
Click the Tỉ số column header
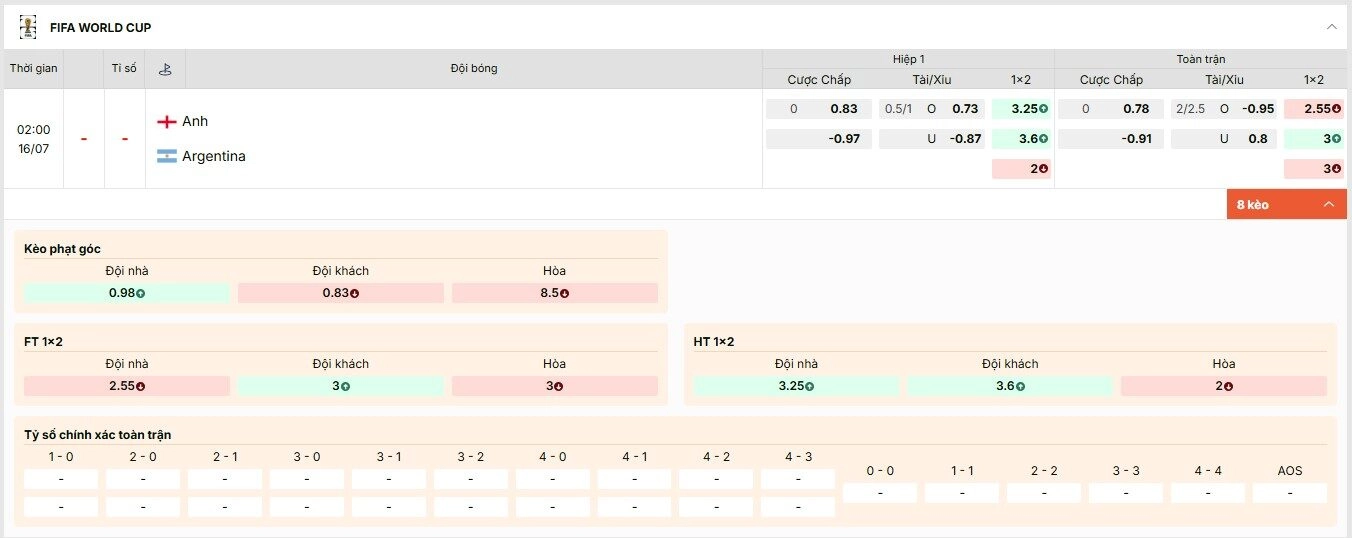click(124, 69)
